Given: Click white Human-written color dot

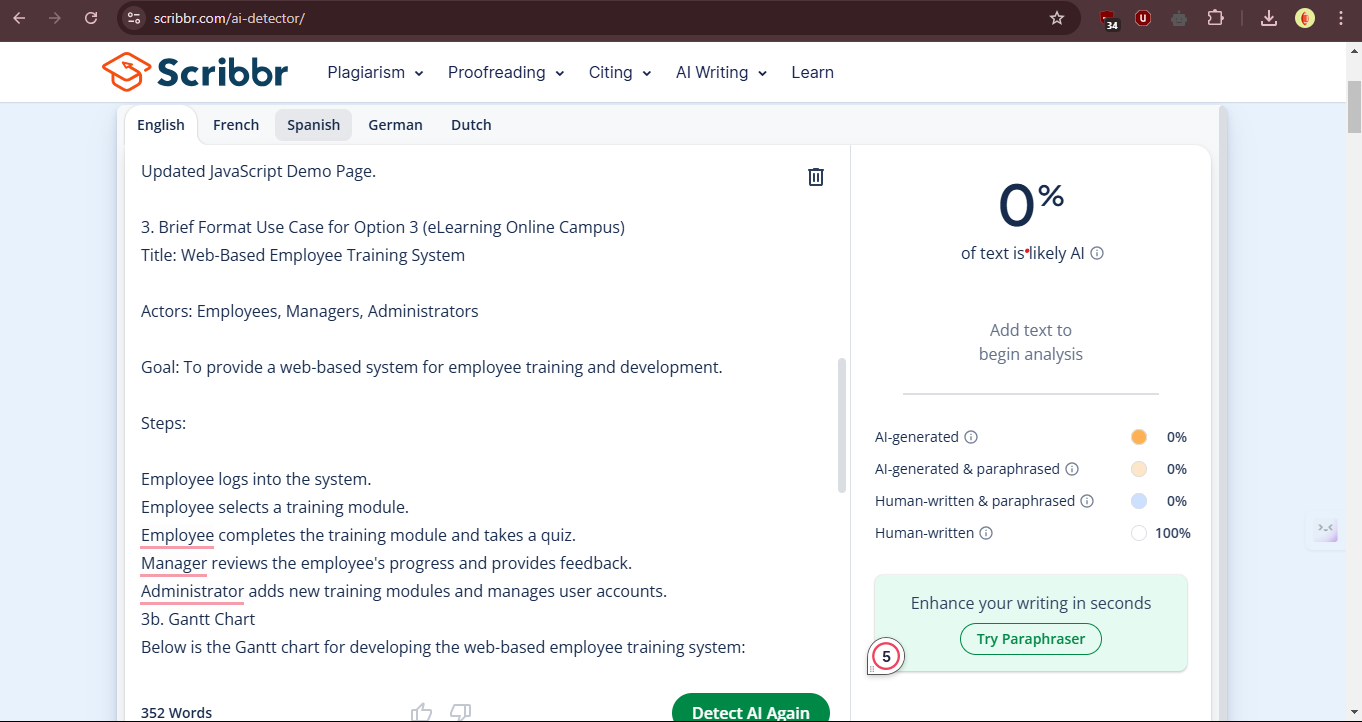Looking at the screenshot, I should (1138, 533).
